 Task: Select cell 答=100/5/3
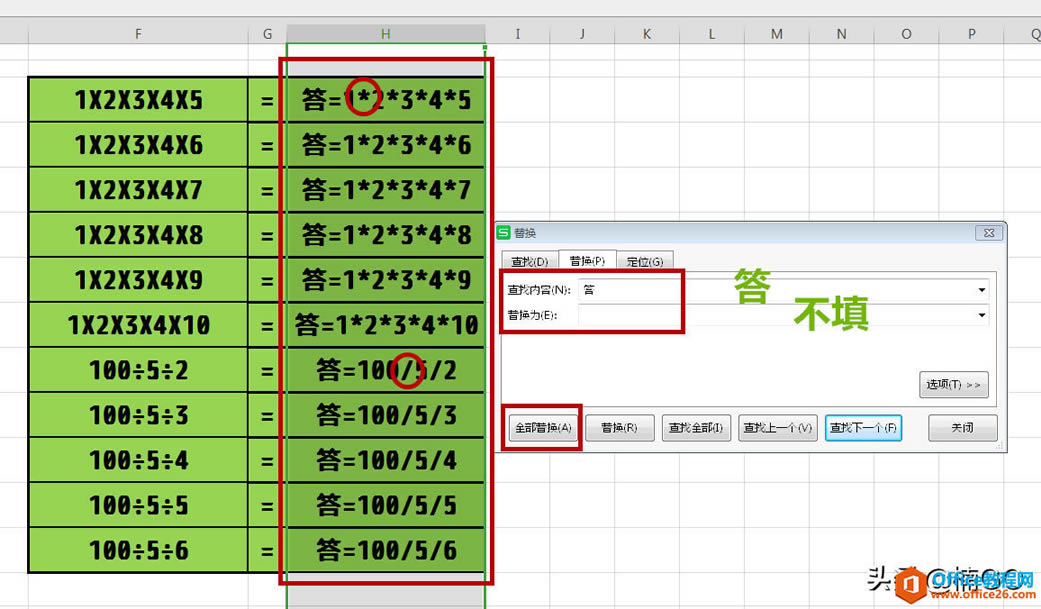[x=386, y=415]
